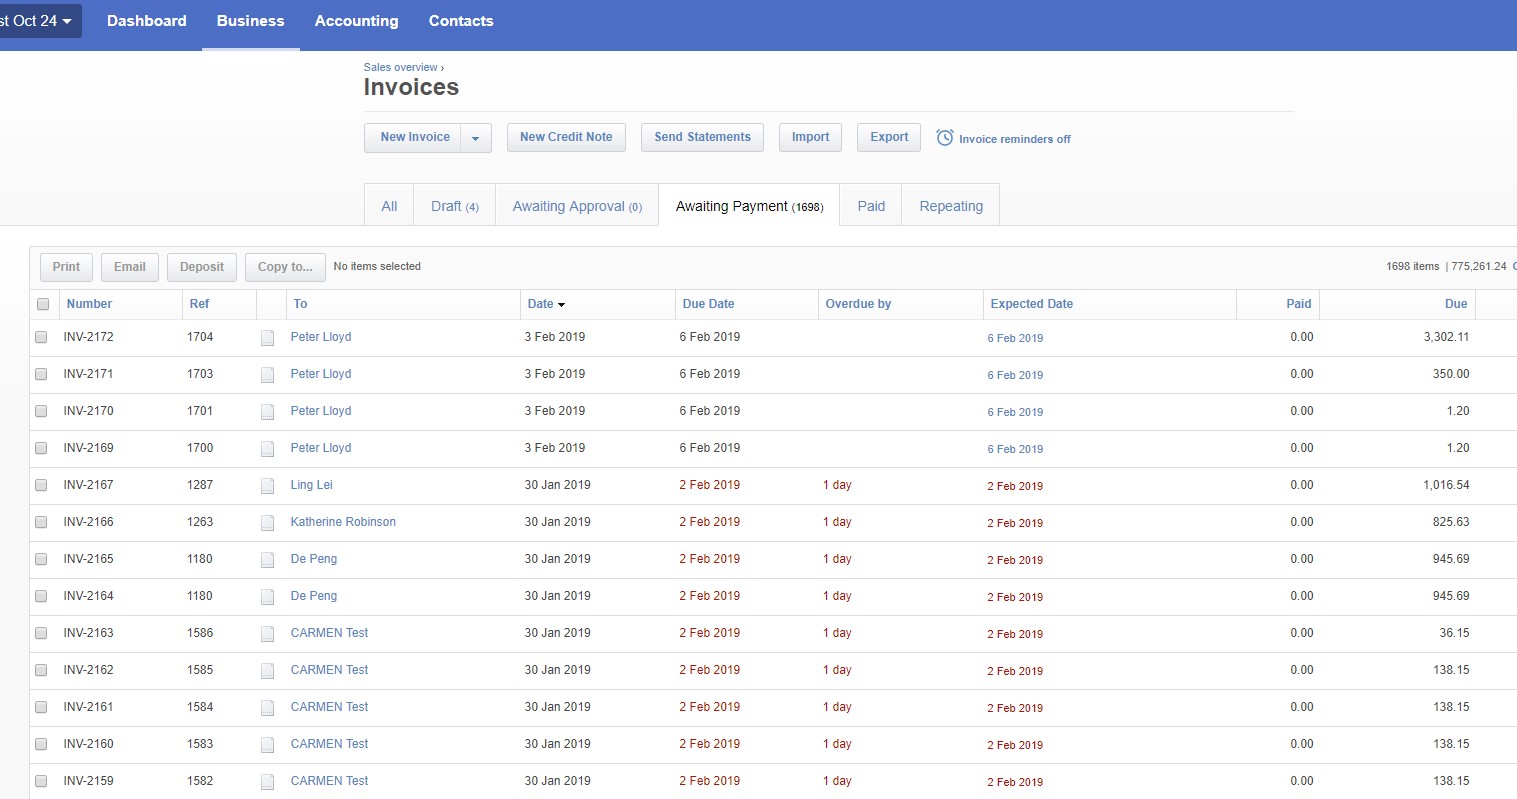Tick the checkbox for INV-2166
Viewport: 1517px width, 799px height.
41,522
